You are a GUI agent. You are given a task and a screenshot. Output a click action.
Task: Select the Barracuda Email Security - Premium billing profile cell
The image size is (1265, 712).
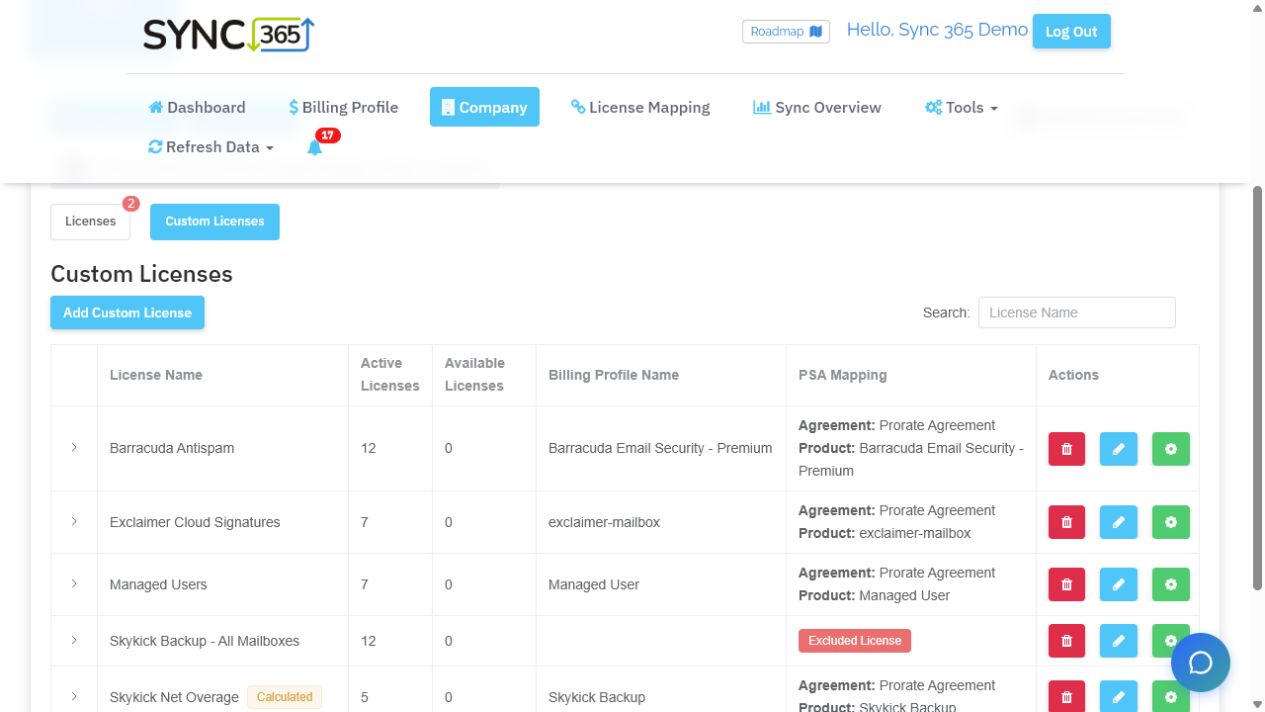pyautogui.click(x=660, y=448)
